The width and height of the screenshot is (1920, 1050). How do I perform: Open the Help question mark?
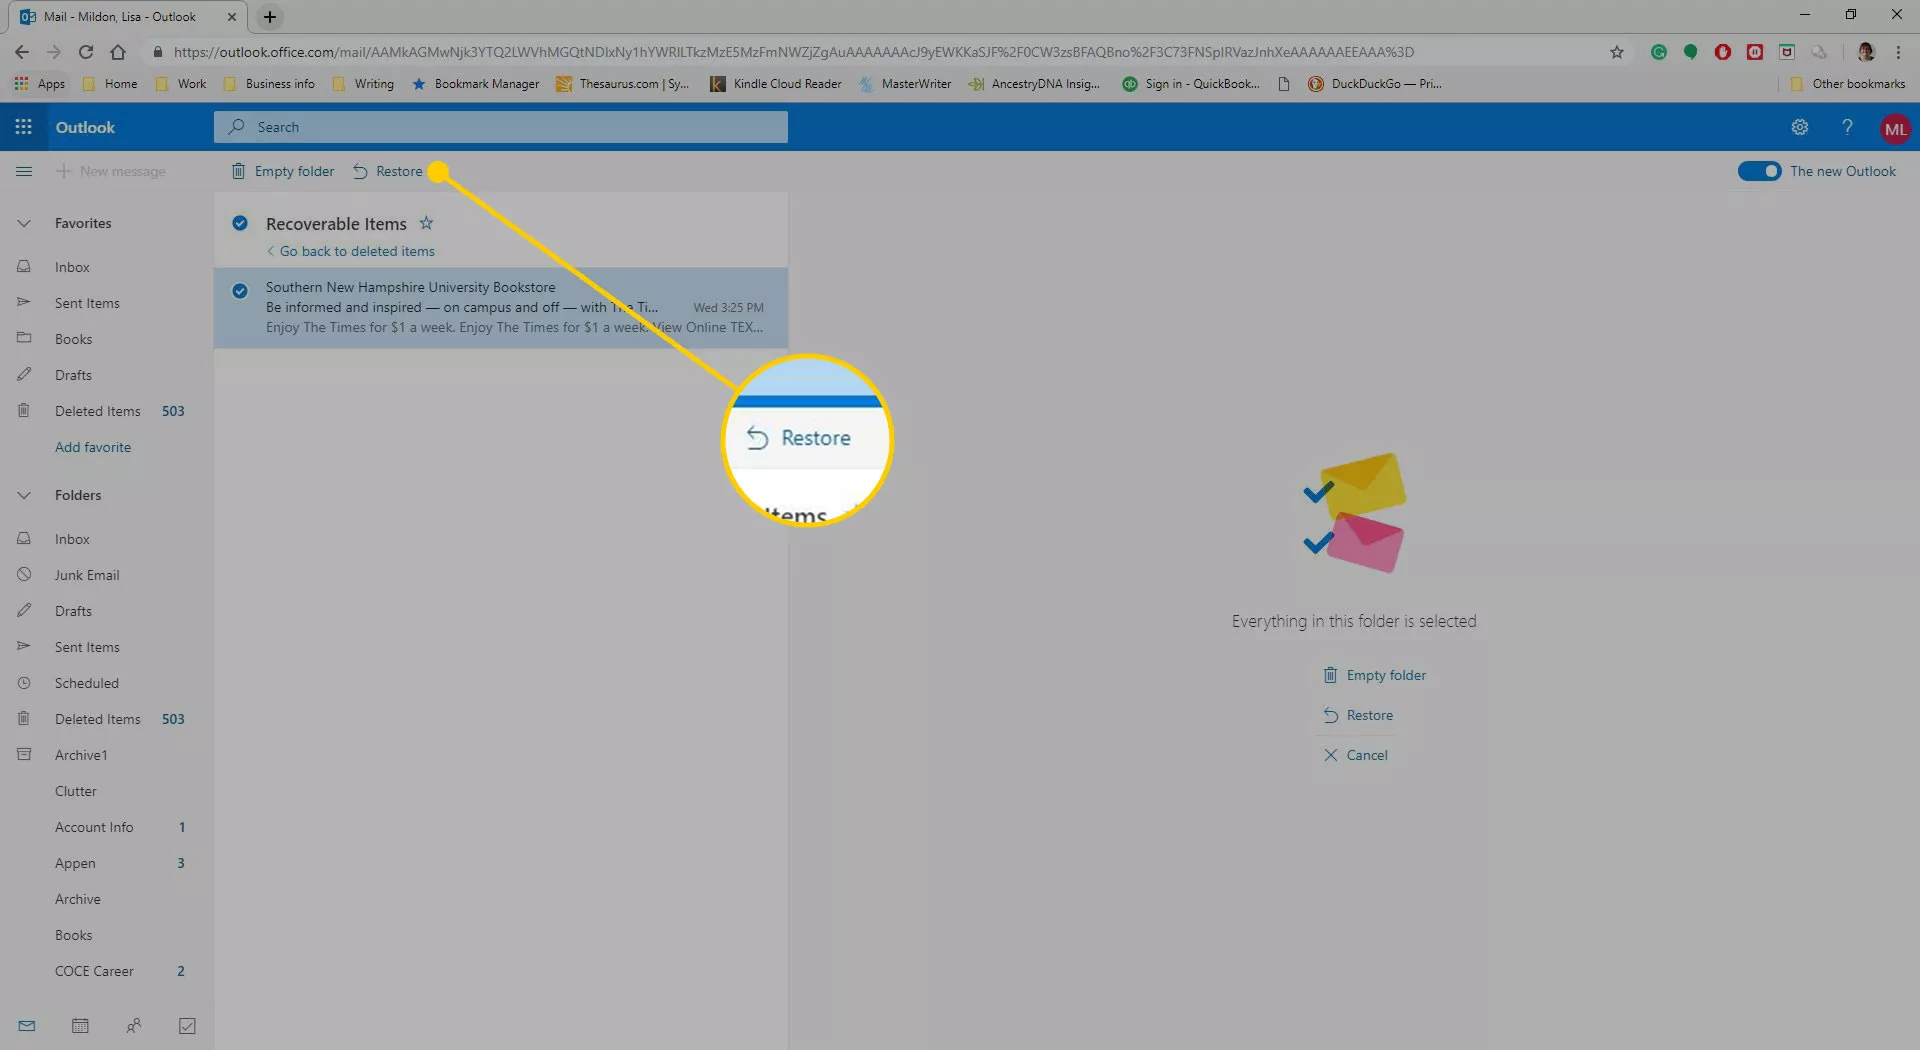pyautogui.click(x=1847, y=127)
